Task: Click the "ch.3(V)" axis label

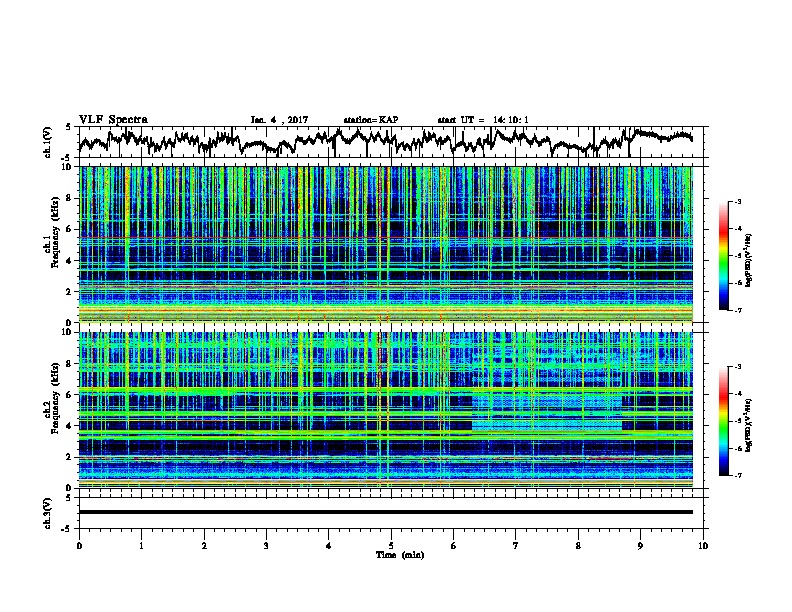Action: point(48,513)
